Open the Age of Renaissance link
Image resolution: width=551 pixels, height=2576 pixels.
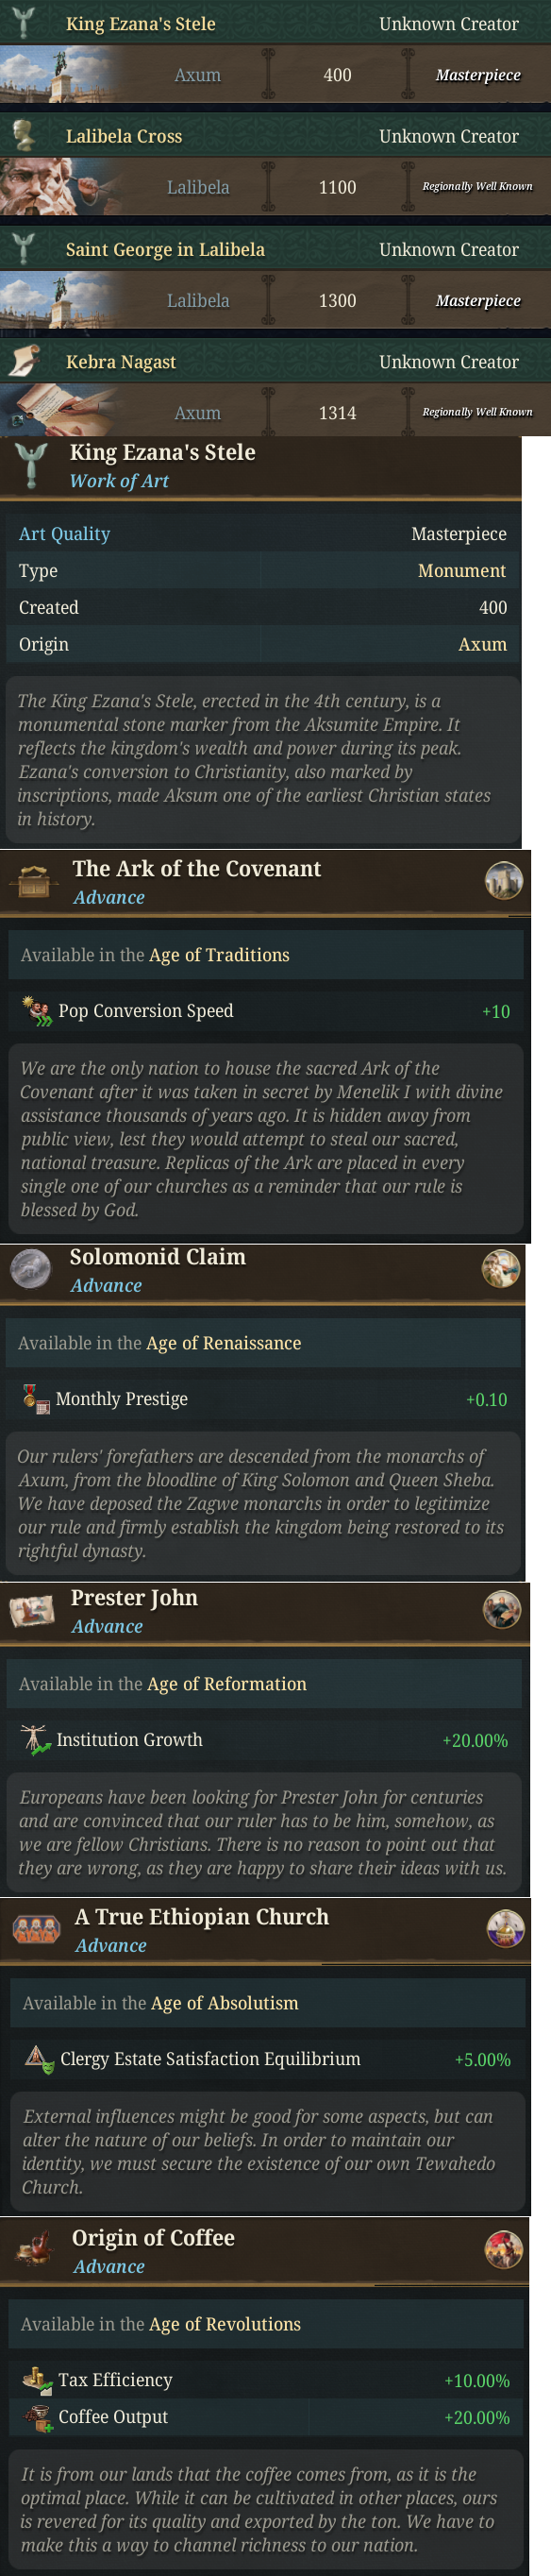pos(224,1343)
